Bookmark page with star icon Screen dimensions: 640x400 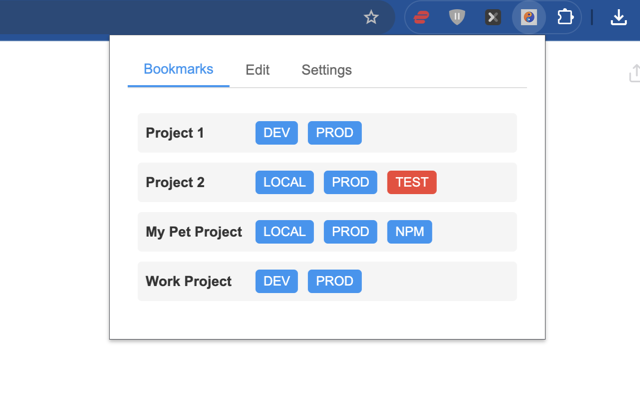(x=371, y=17)
